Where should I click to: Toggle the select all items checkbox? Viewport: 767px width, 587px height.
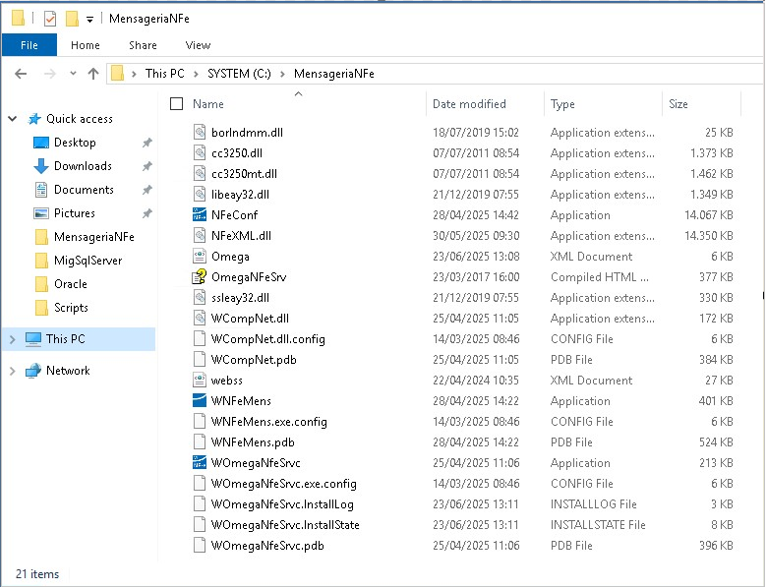(x=176, y=104)
